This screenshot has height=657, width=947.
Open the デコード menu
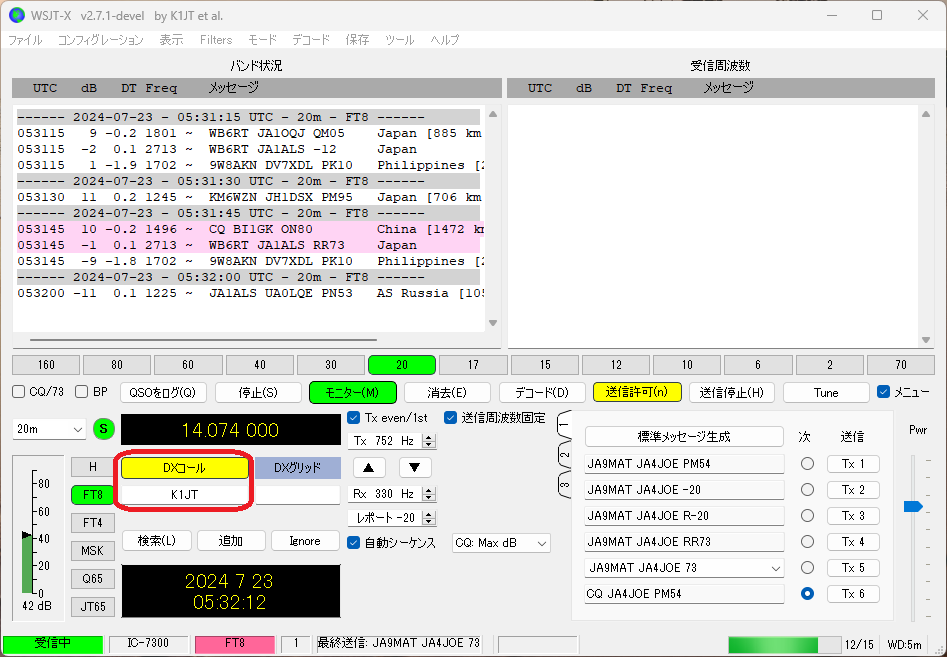311,40
